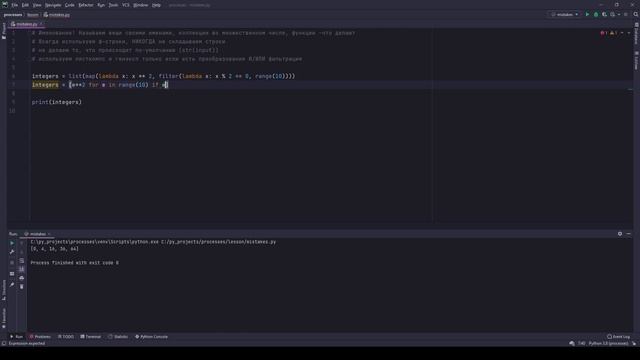The width and height of the screenshot is (640, 360).
Task: Toggle the Project tool window strip
Action: [4, 31]
